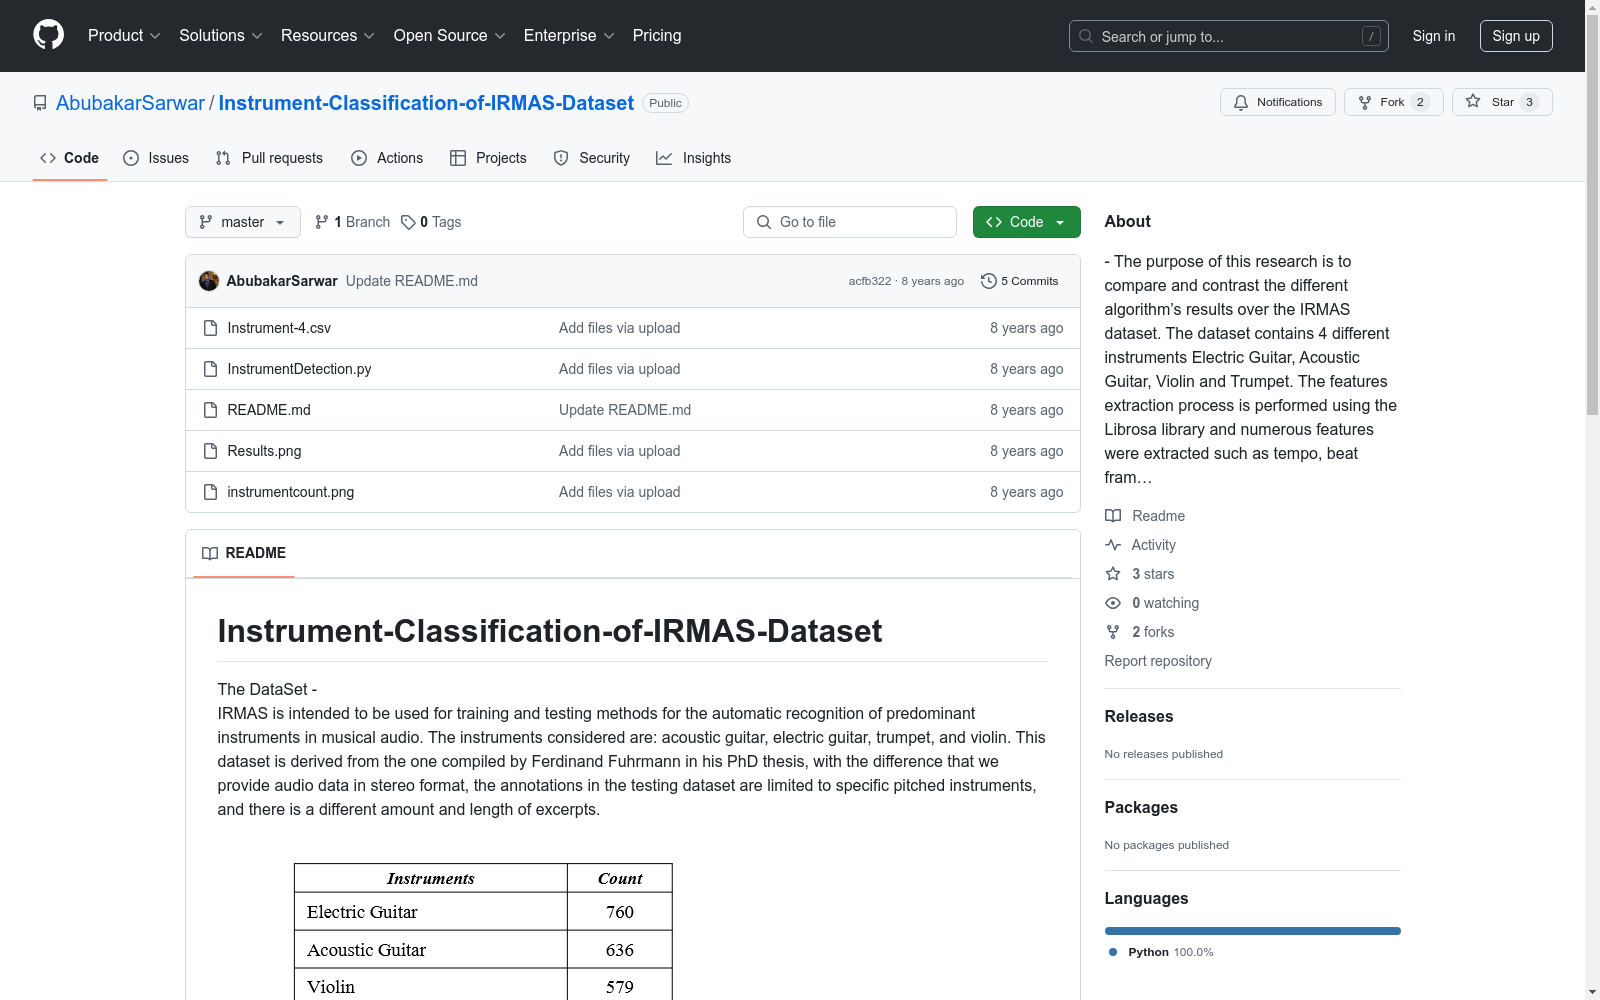Click the README book icon in file header
The width and height of the screenshot is (1600, 1000).
[210, 553]
